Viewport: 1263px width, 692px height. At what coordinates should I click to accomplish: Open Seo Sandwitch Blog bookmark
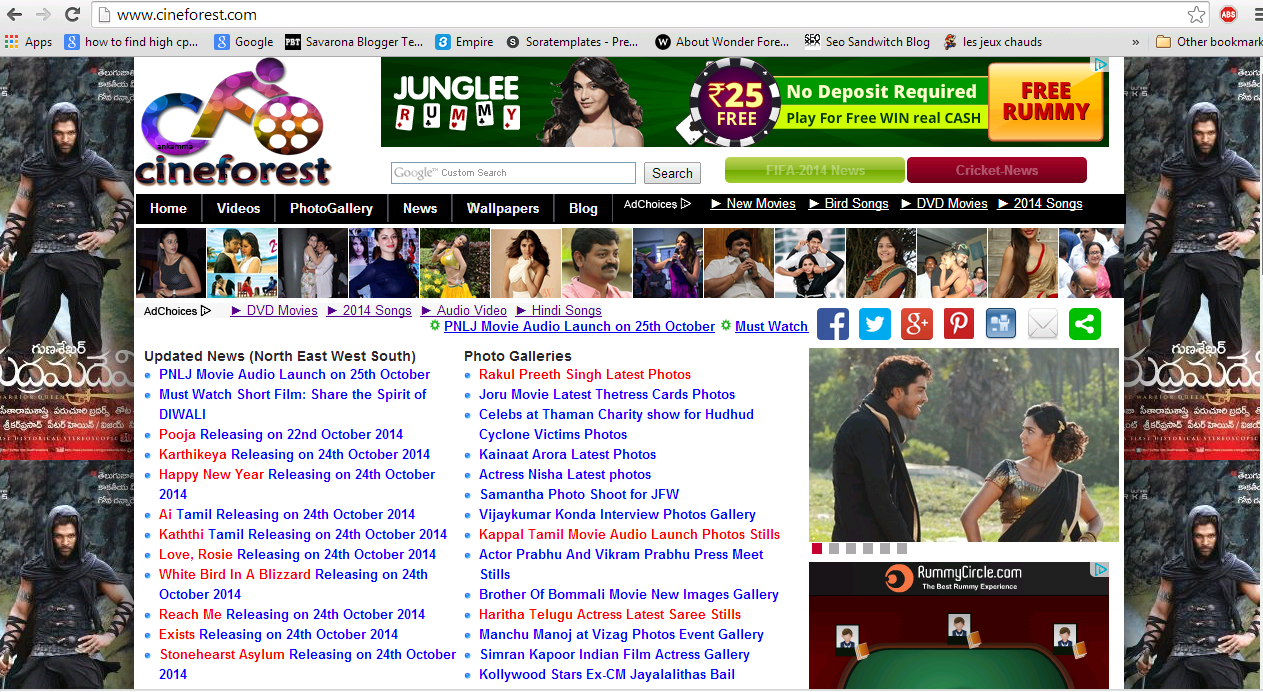867,42
